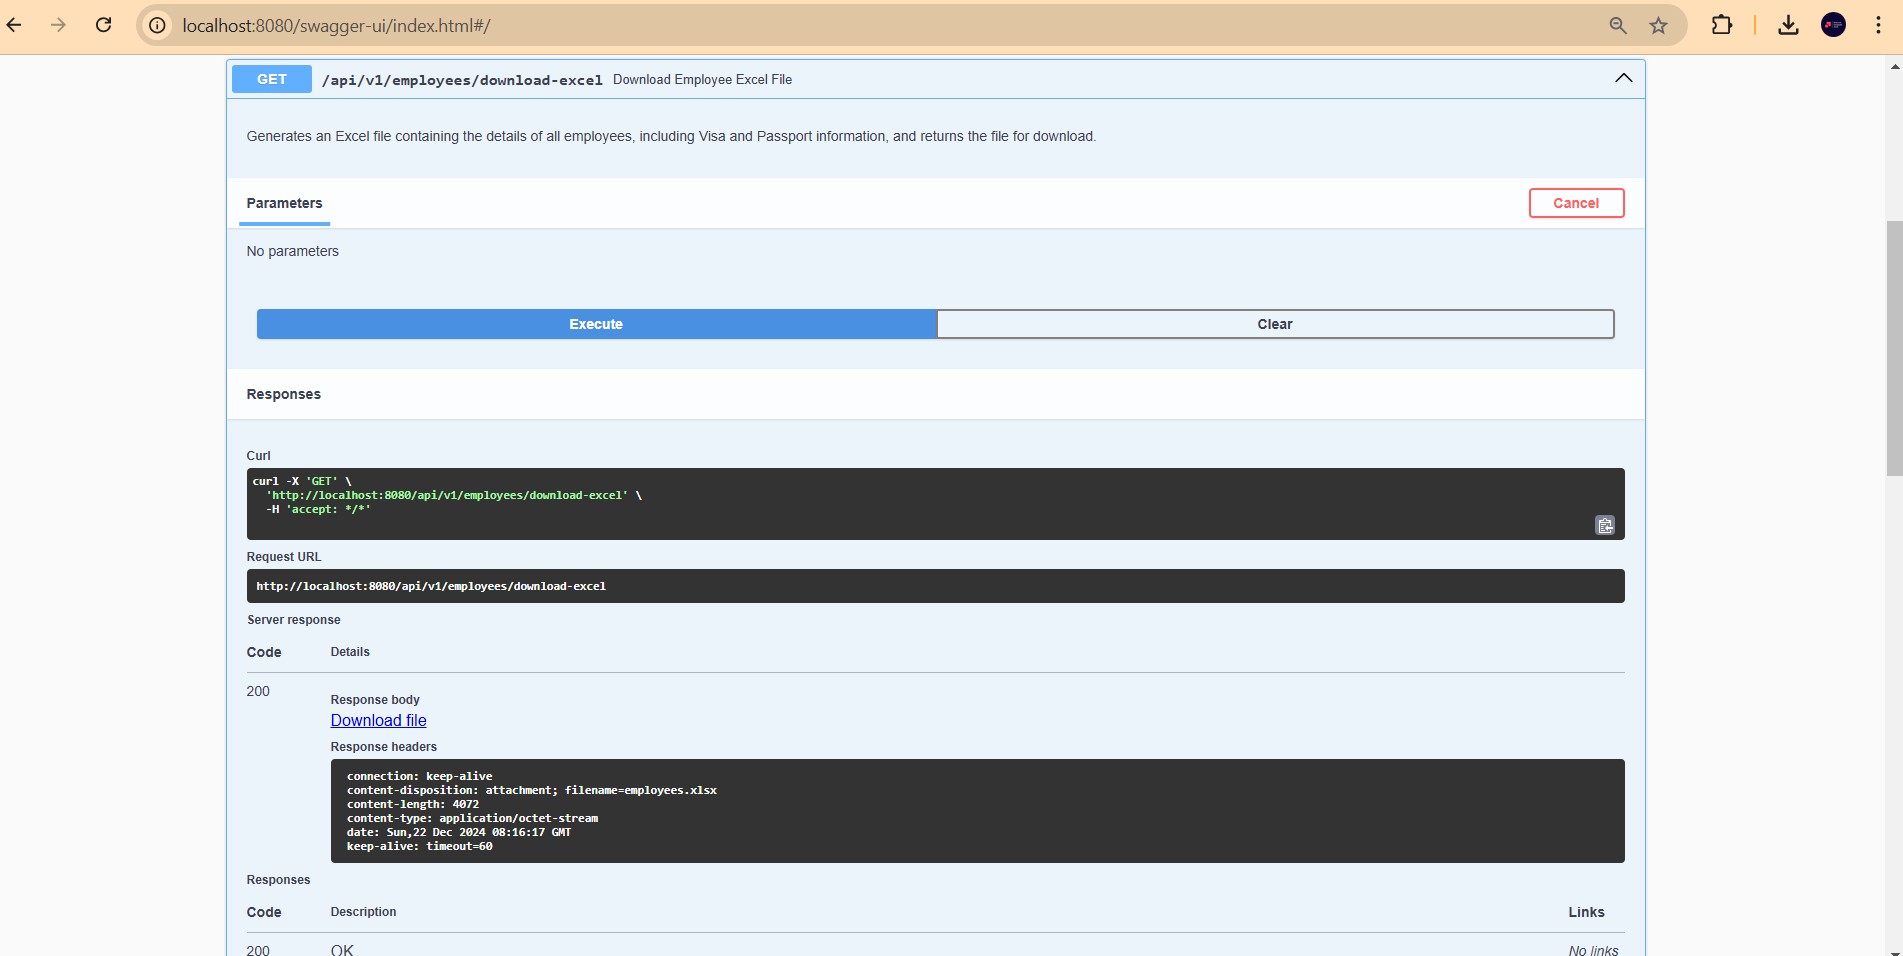This screenshot has width=1903, height=956.
Task: Cancel the try-it-out mode
Action: [x=1576, y=203]
